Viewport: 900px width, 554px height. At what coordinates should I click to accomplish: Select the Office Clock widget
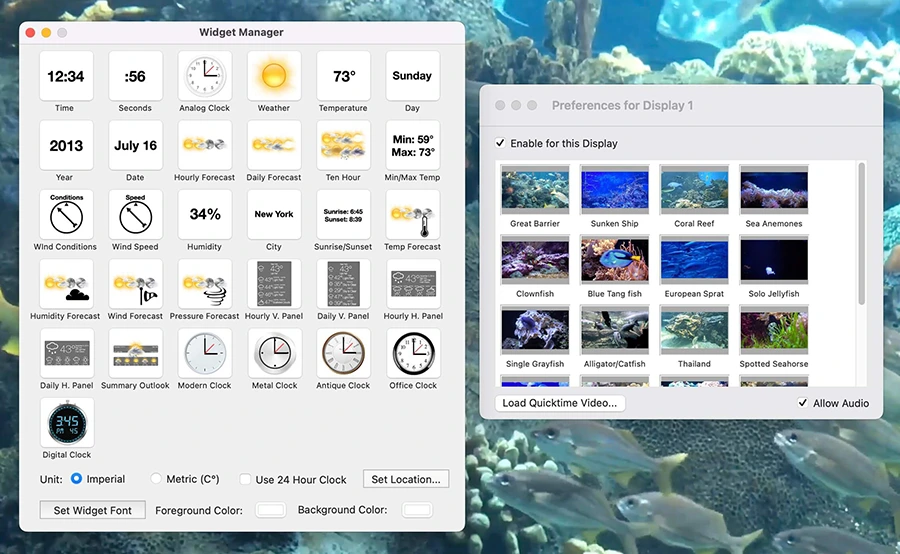tap(412, 353)
